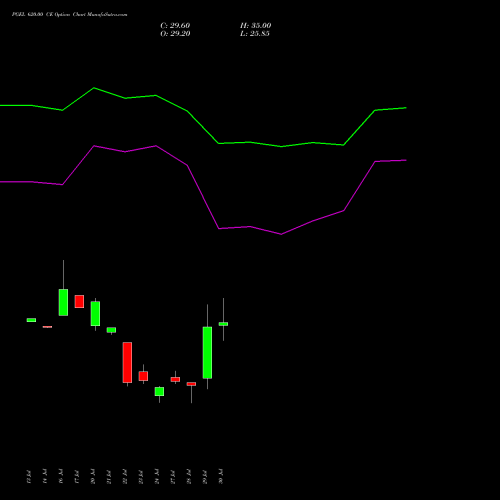
Task: Click the open value O: 29.20
Action: [175, 34]
